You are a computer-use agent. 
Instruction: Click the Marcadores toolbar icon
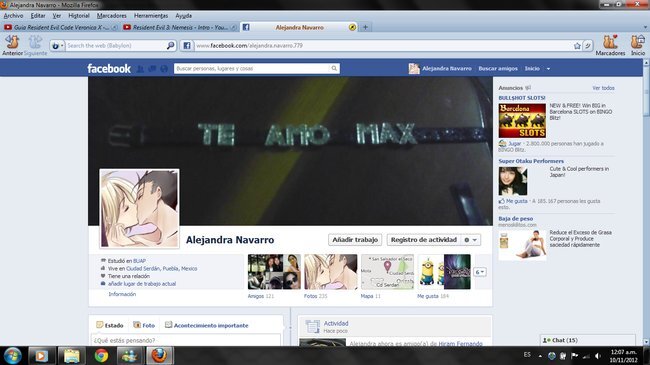pyautogui.click(x=610, y=45)
